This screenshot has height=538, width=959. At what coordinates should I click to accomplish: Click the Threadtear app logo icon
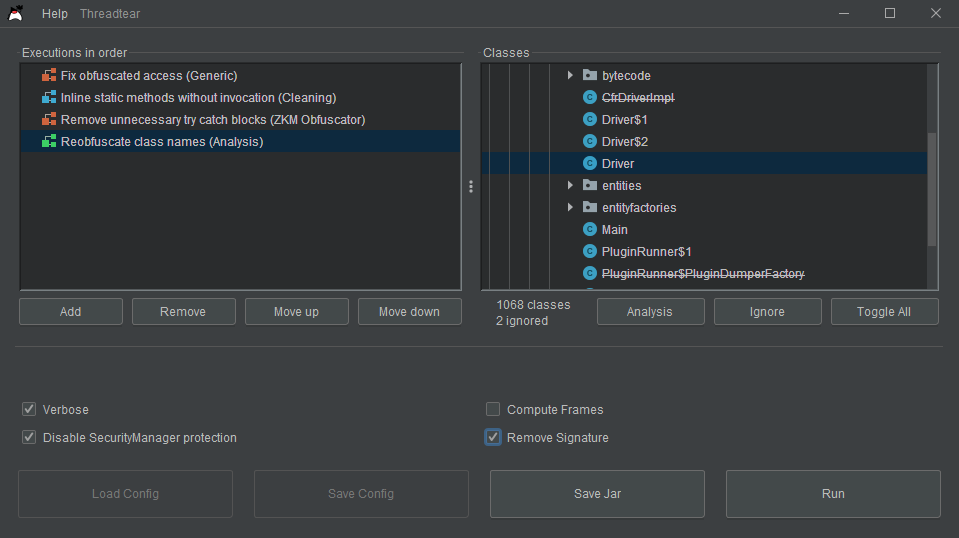[x=15, y=13]
